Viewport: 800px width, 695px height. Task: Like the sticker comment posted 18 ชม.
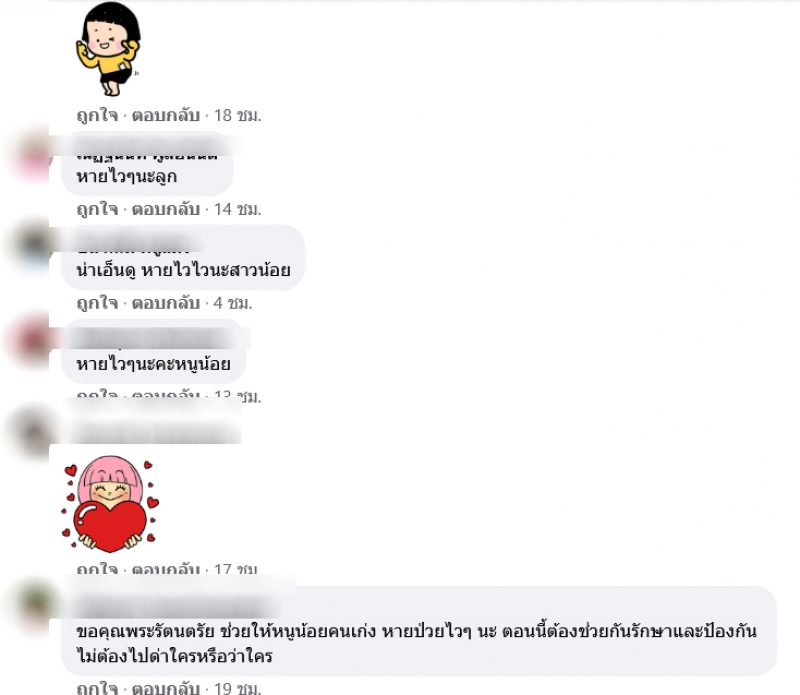[97, 115]
